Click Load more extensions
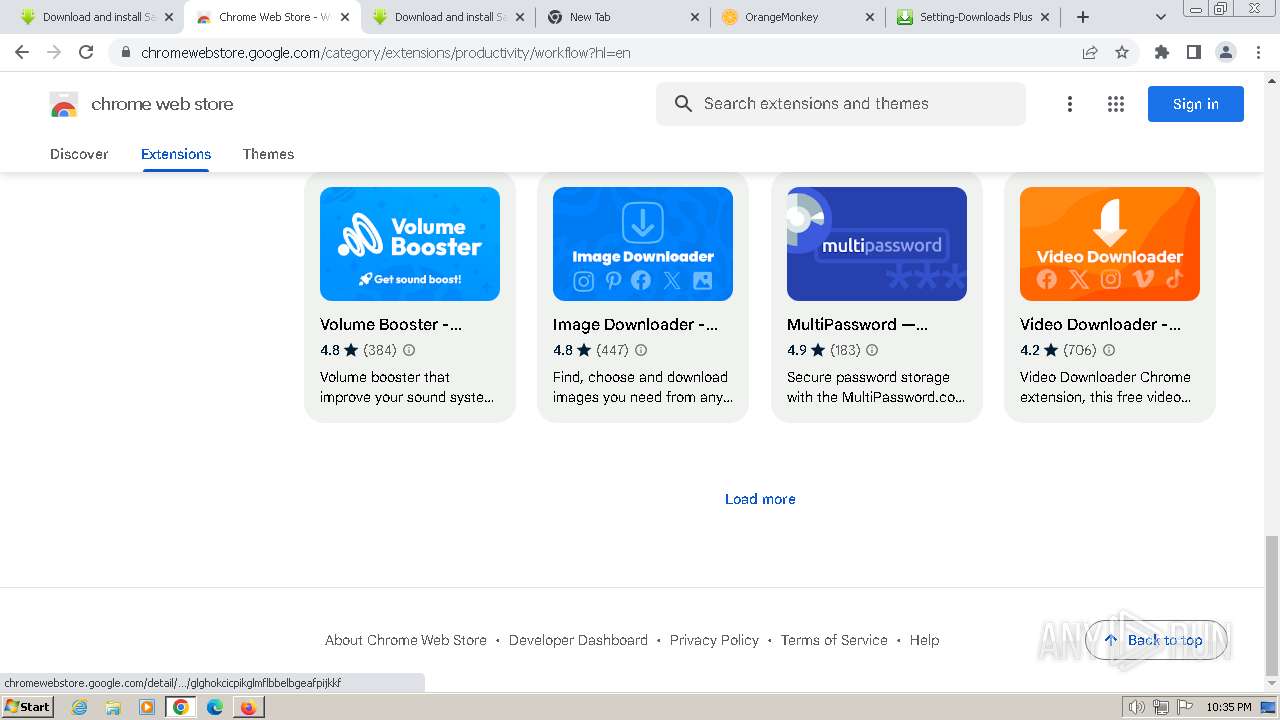The width and height of the screenshot is (1280, 720). point(760,499)
